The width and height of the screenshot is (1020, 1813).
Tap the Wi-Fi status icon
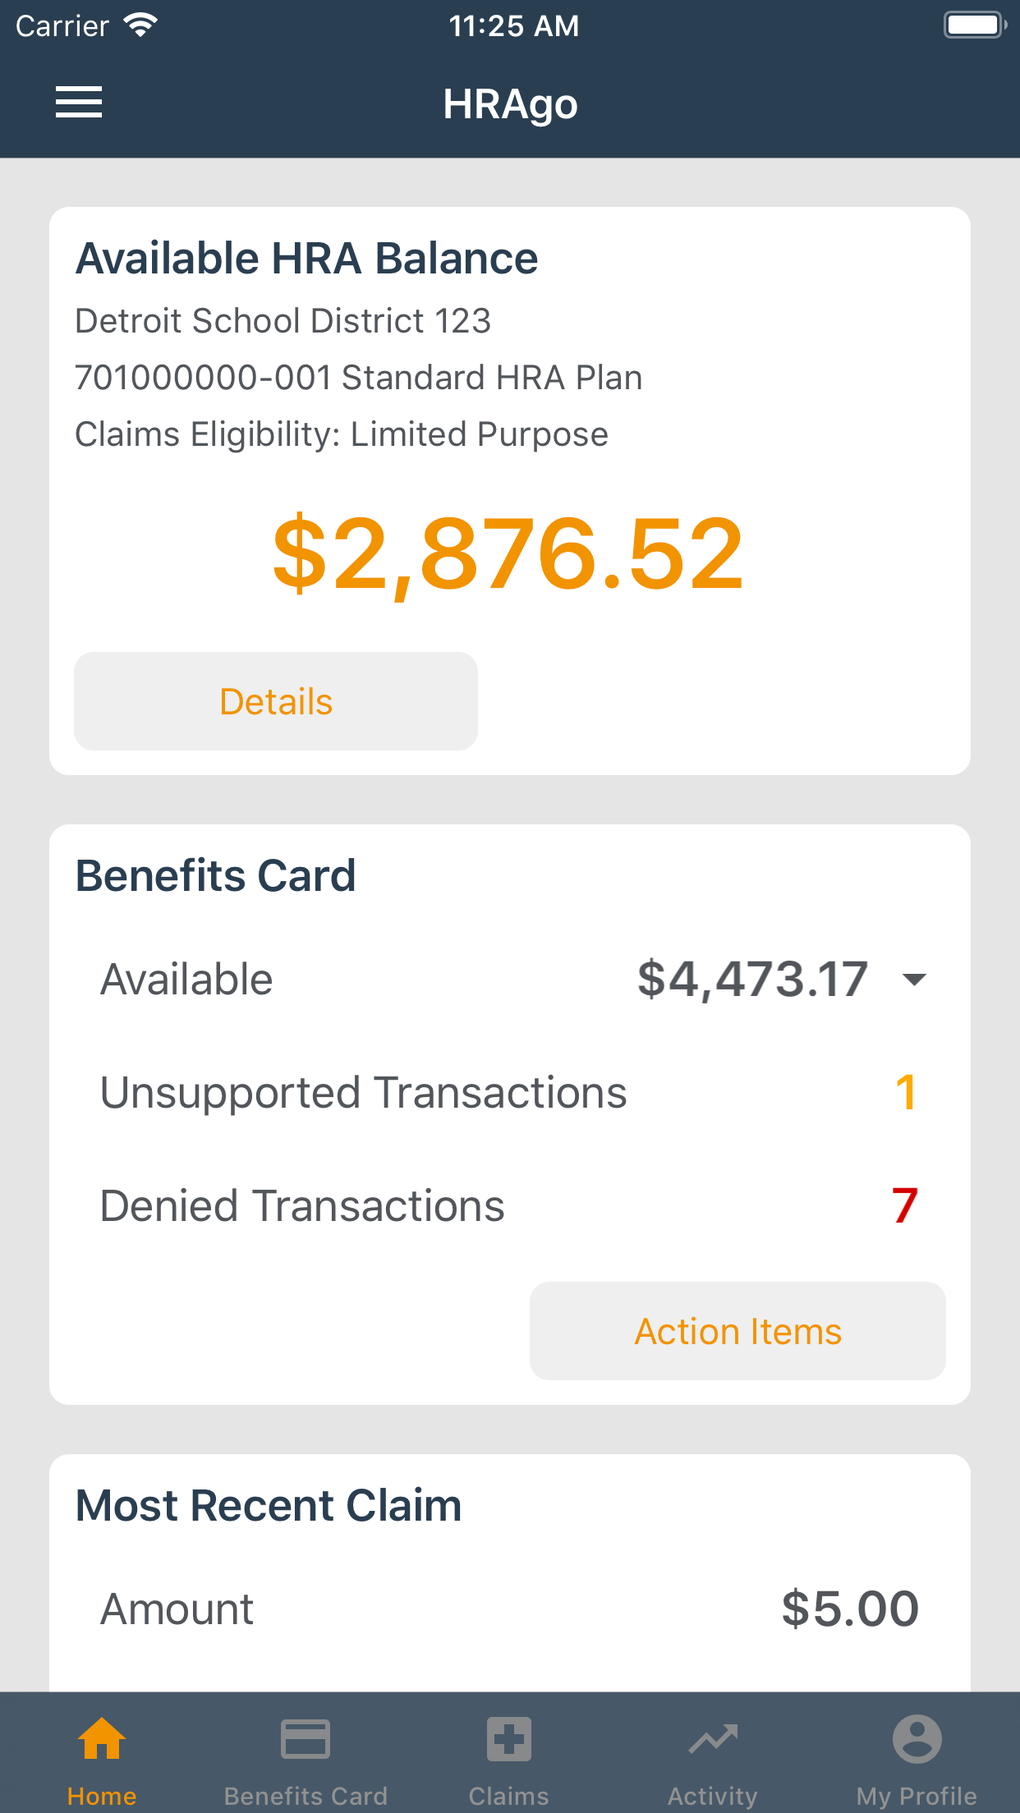coord(141,25)
